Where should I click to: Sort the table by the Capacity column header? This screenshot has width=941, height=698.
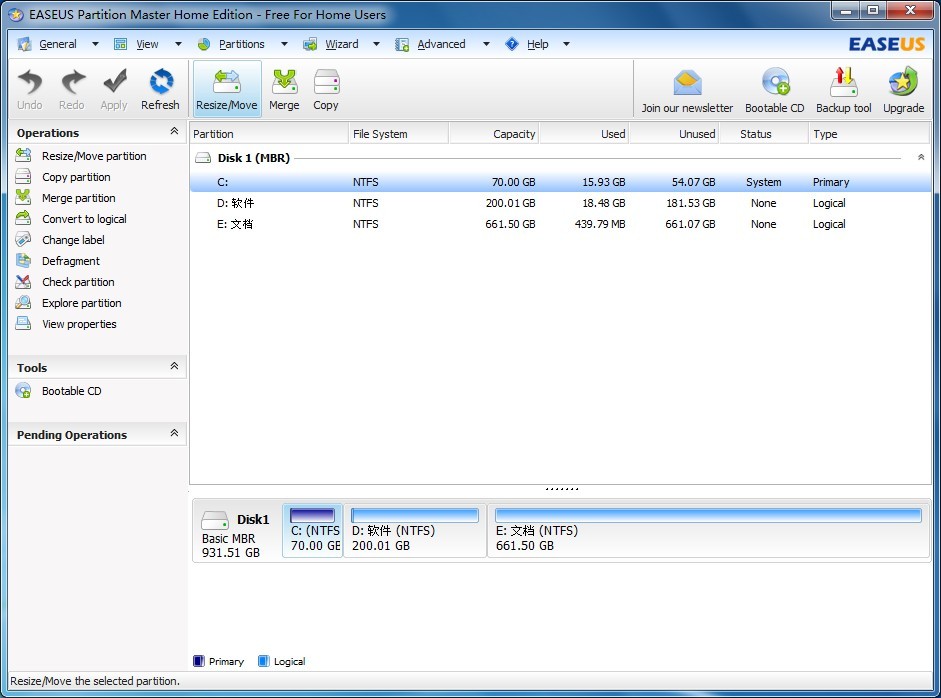tap(494, 134)
